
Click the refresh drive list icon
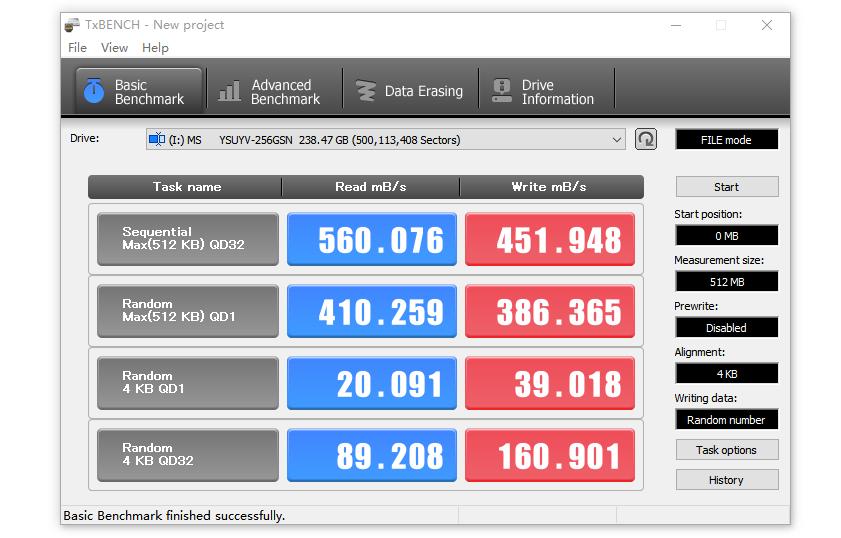point(646,140)
